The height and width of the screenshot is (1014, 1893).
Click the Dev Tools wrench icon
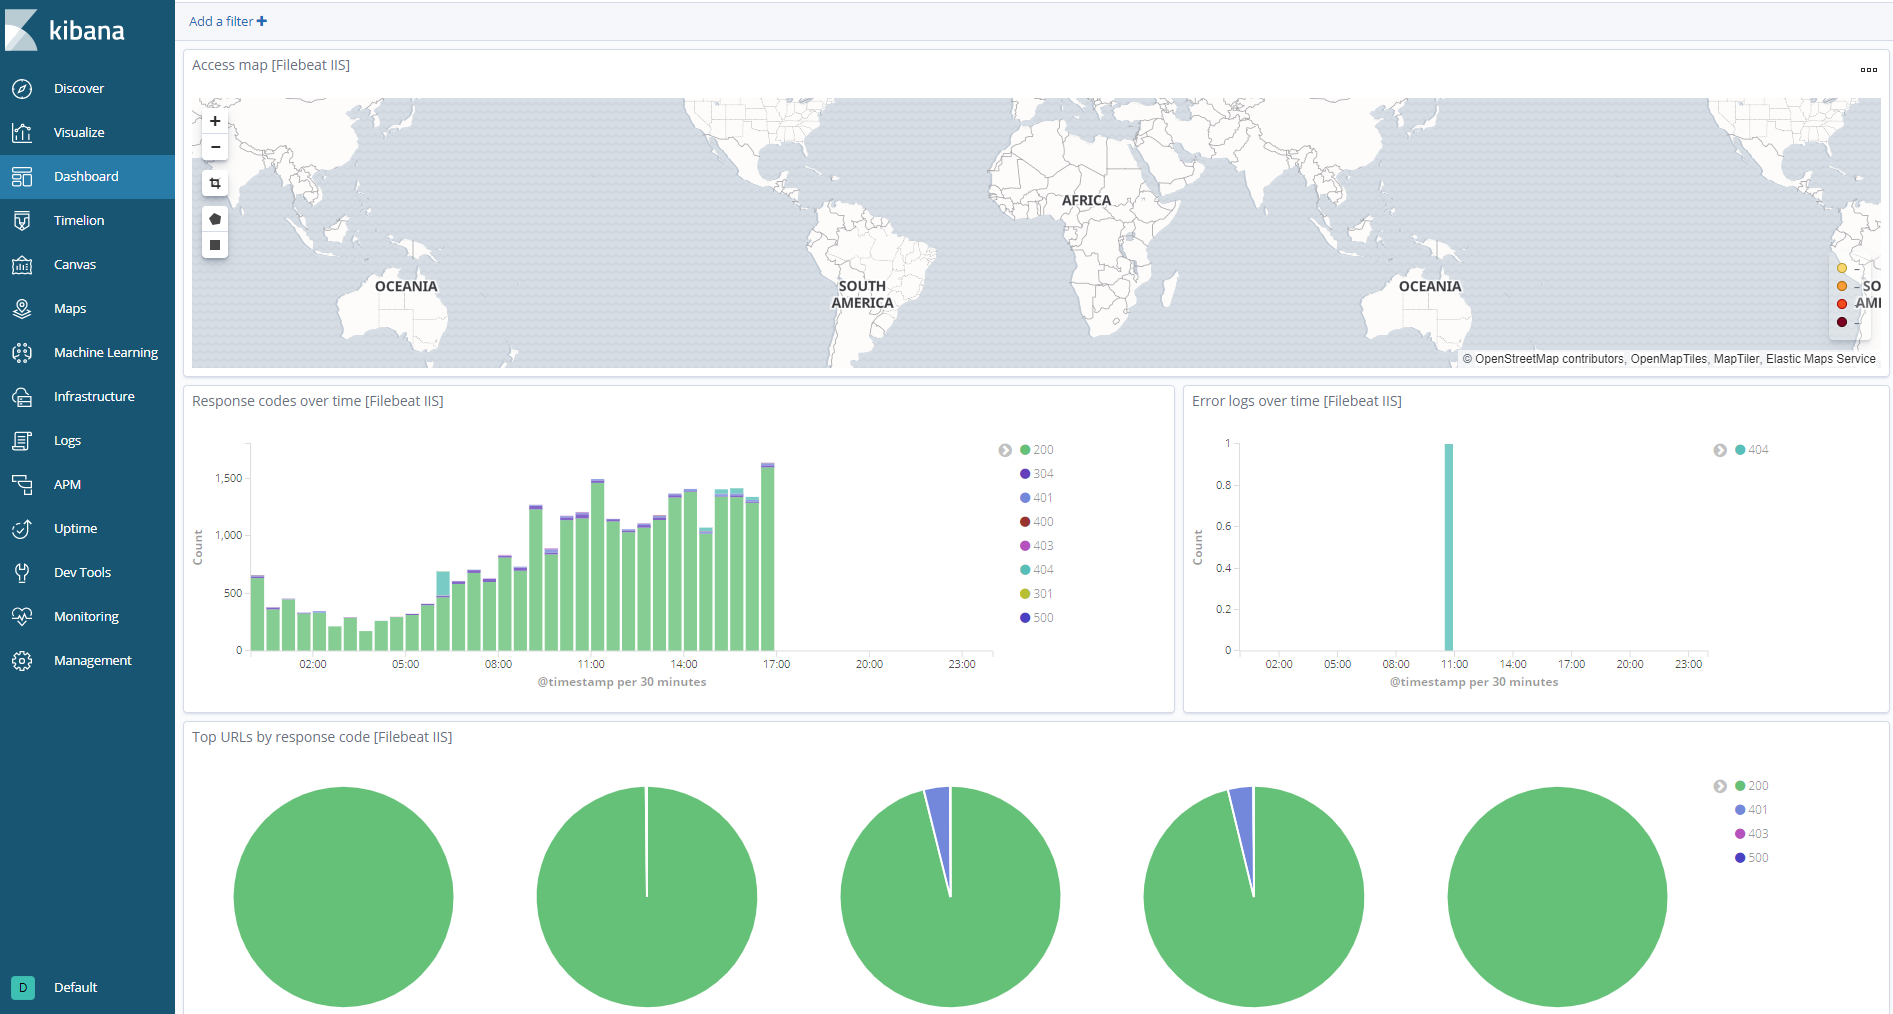click(22, 573)
